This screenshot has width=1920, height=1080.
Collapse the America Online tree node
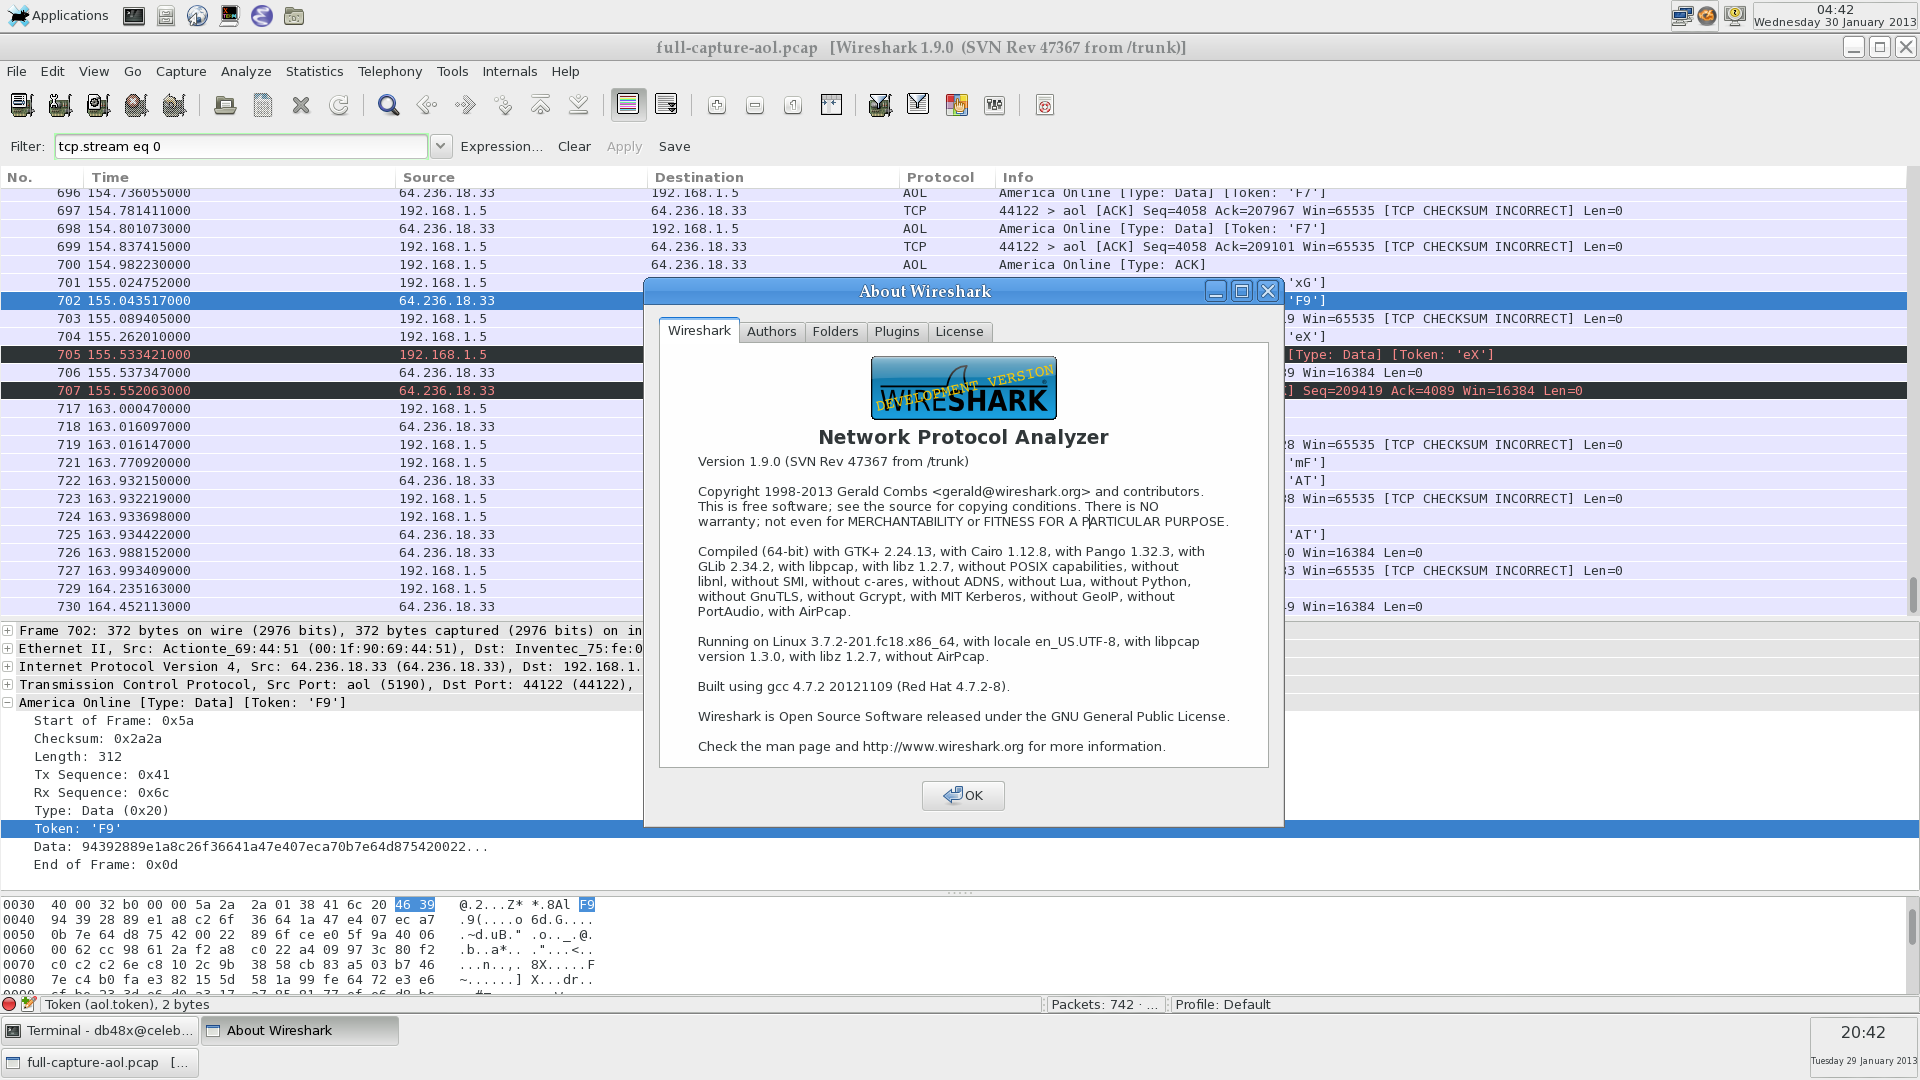coord(8,703)
